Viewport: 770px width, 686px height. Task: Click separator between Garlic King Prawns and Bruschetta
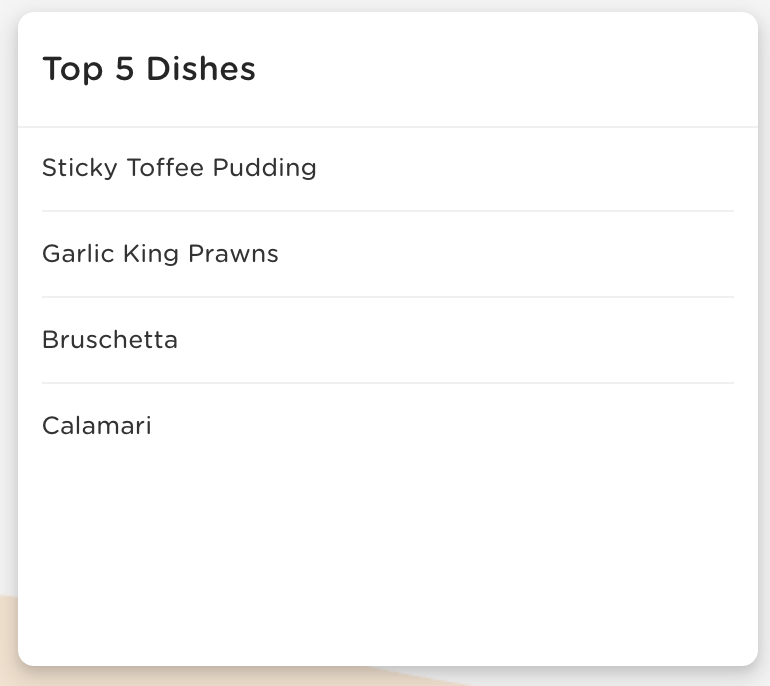point(388,297)
